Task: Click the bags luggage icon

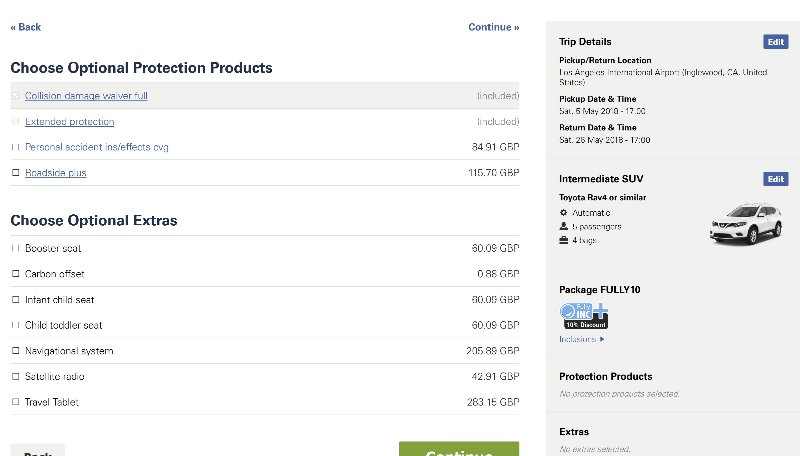Action: click(564, 241)
